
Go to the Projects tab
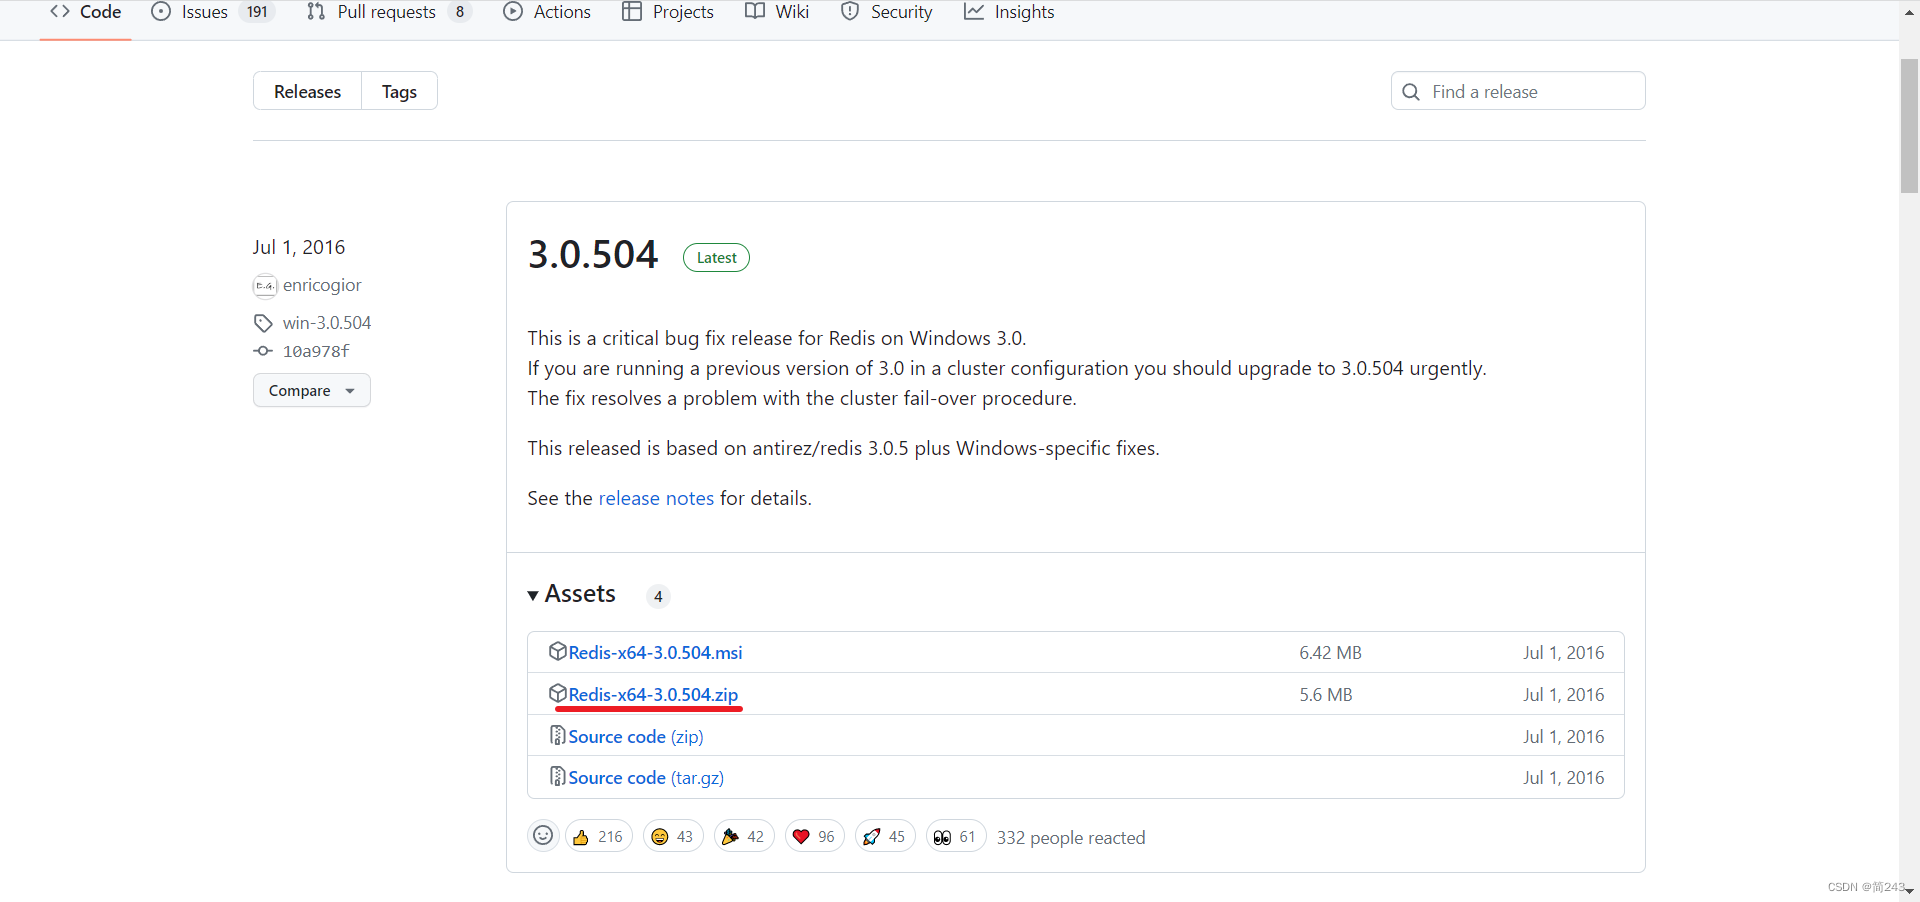668,12
